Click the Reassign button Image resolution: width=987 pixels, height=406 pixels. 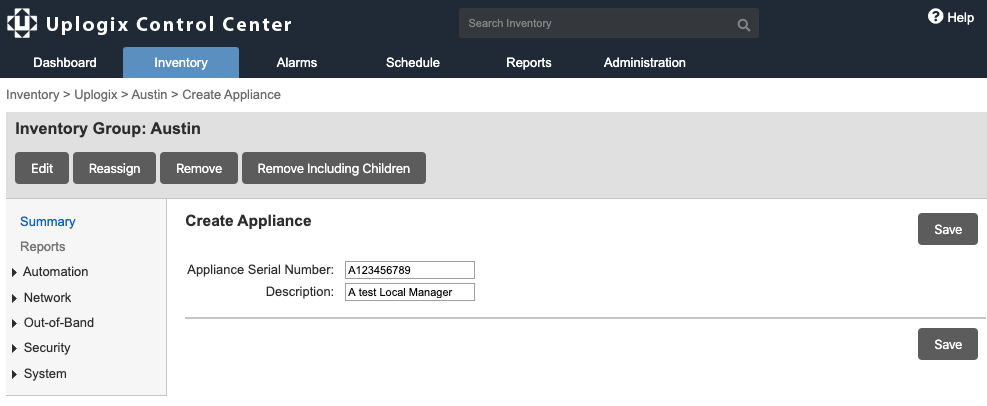pos(114,168)
